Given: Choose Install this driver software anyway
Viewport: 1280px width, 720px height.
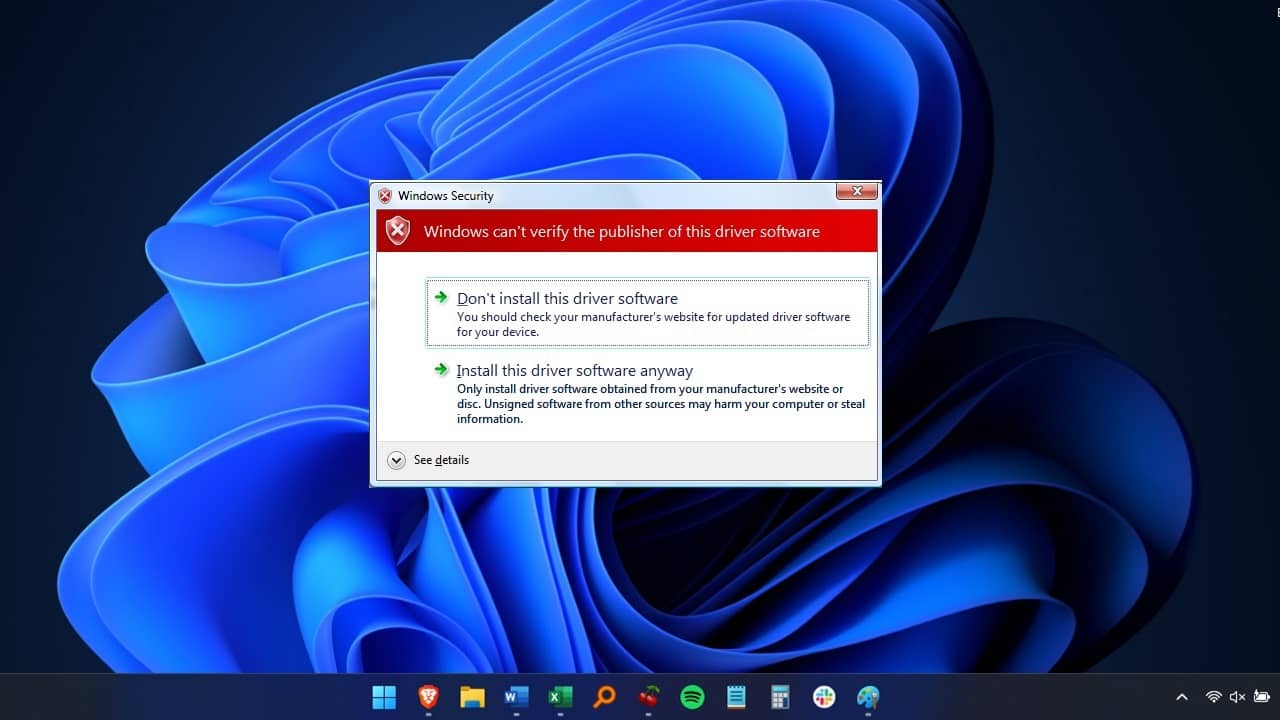Looking at the screenshot, I should pyautogui.click(x=574, y=370).
